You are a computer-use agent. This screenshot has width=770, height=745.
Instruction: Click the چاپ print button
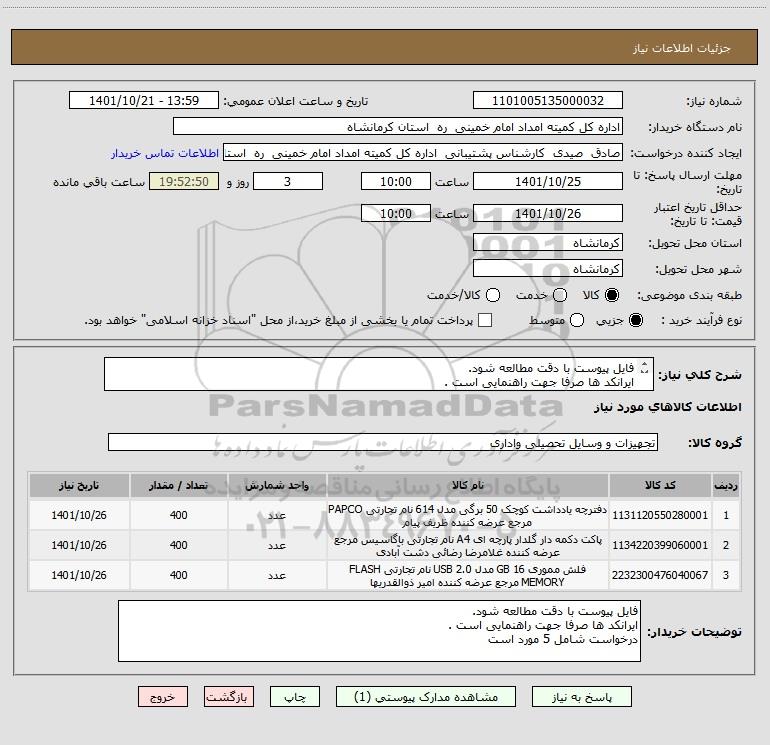pyautogui.click(x=295, y=697)
